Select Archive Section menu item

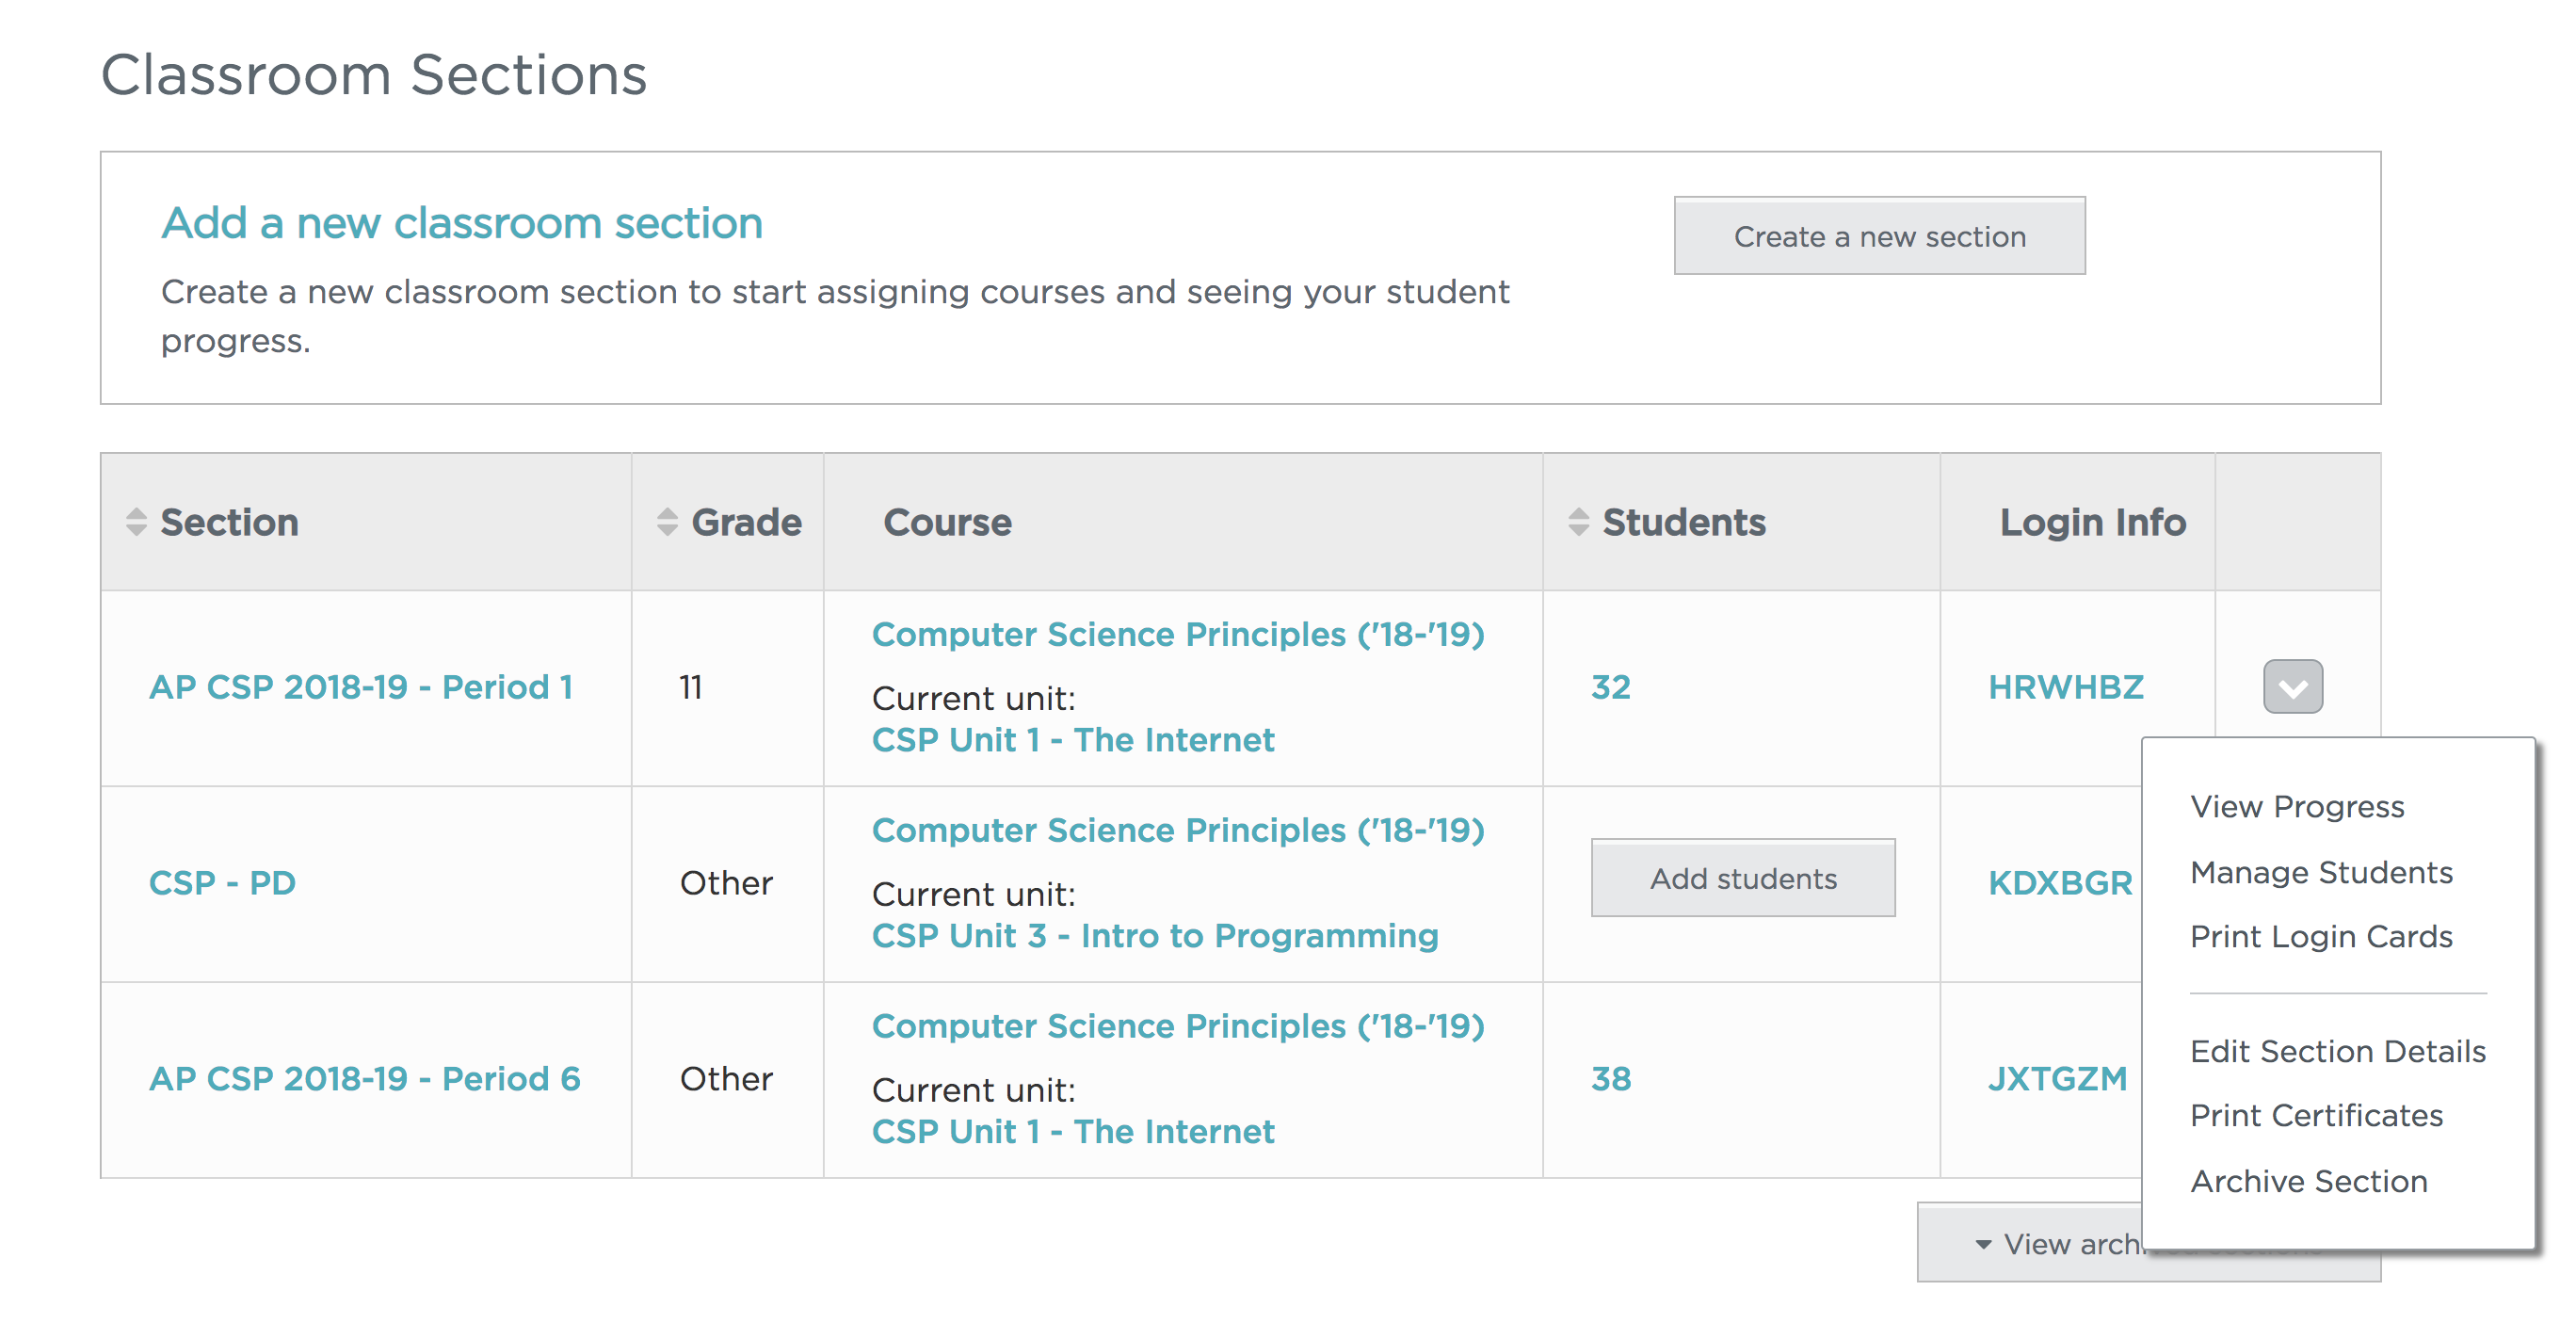click(2308, 1181)
